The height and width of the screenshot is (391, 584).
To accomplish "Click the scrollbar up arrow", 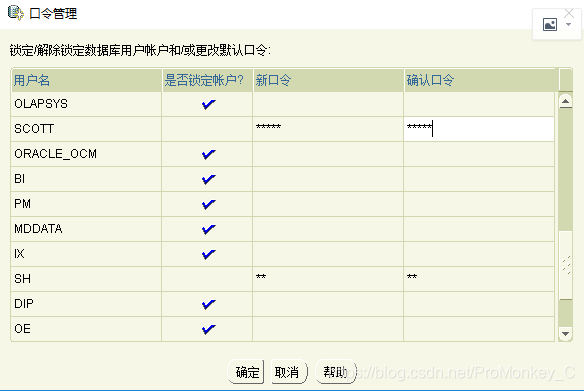I will pyautogui.click(x=565, y=101).
